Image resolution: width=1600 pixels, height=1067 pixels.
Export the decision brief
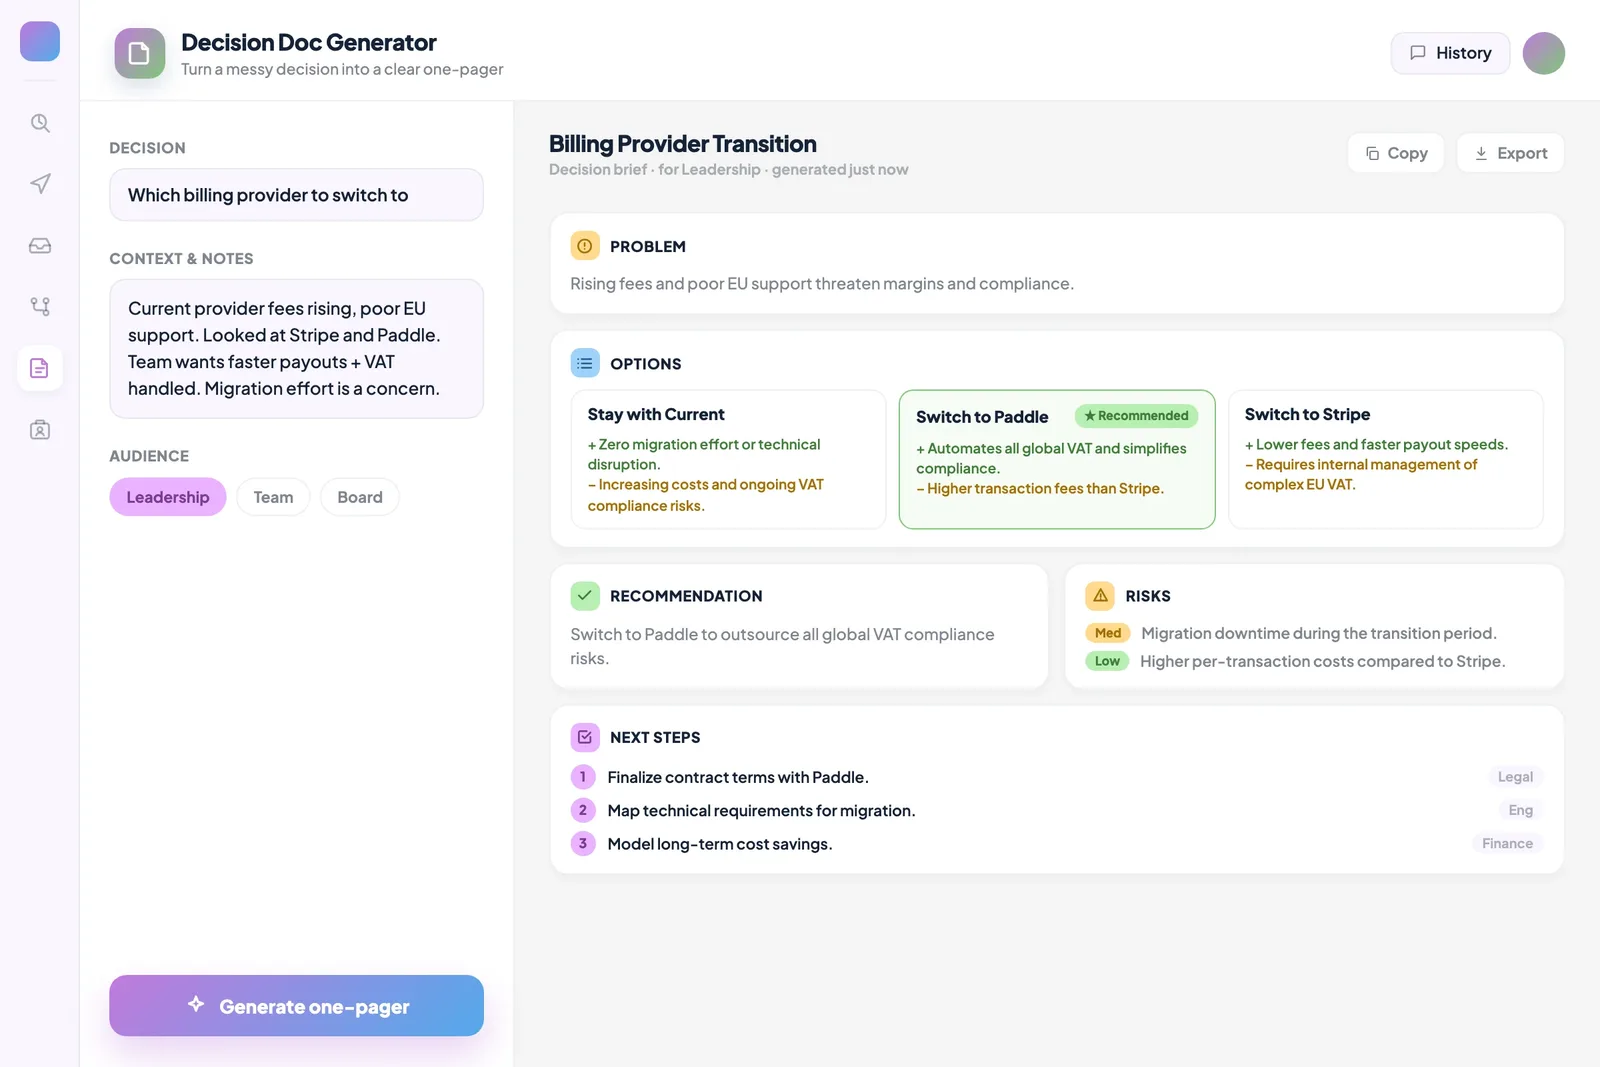coord(1510,153)
